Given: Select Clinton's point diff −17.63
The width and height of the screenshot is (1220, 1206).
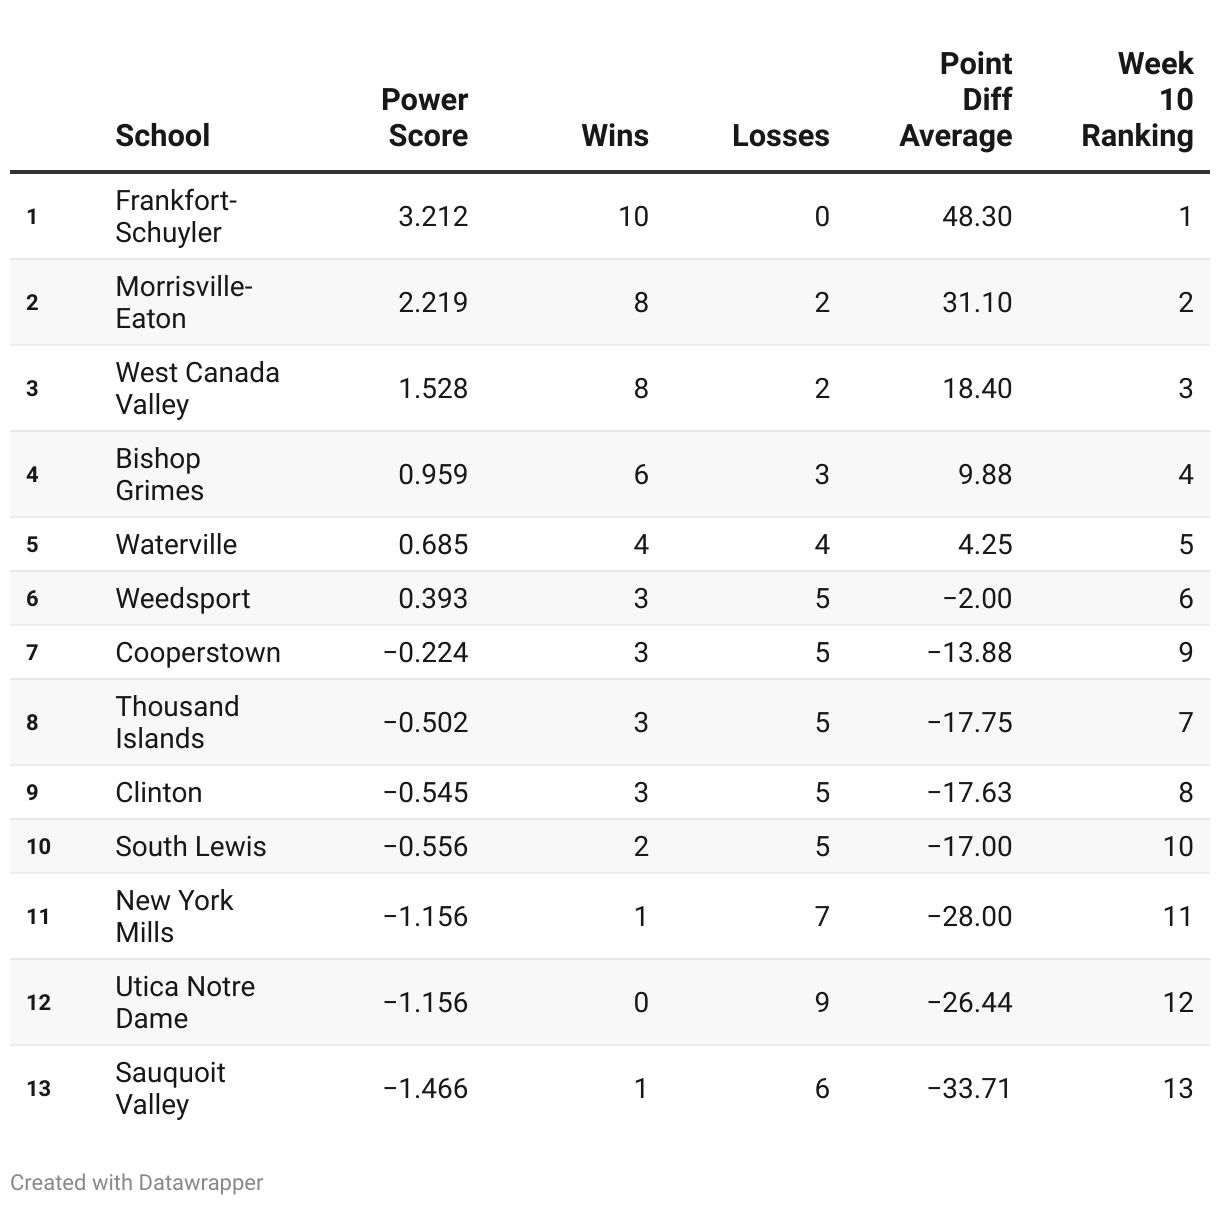Looking at the screenshot, I should click(970, 792).
